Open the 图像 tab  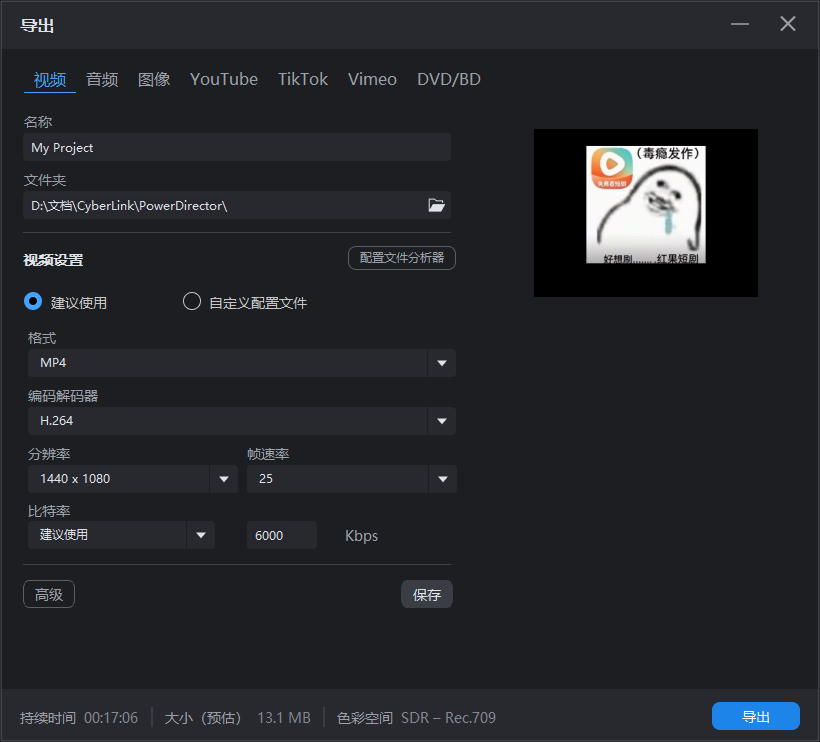[154, 79]
